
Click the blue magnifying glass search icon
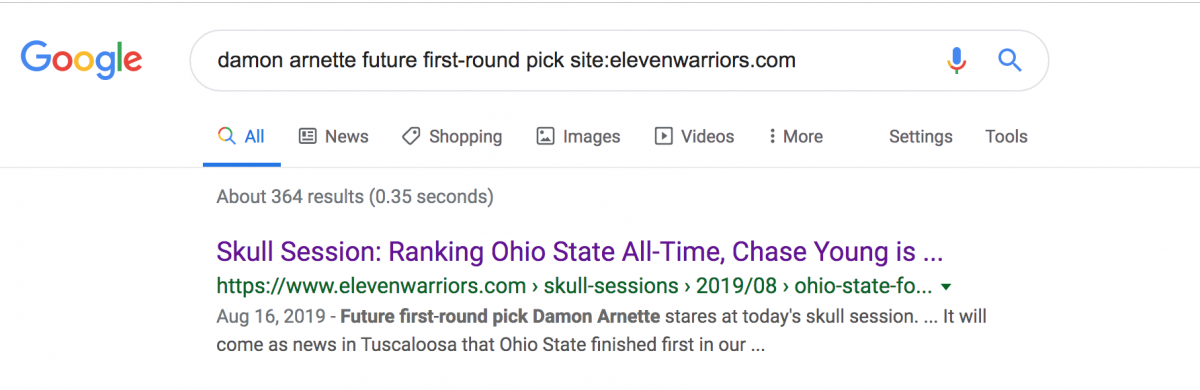pos(1010,61)
